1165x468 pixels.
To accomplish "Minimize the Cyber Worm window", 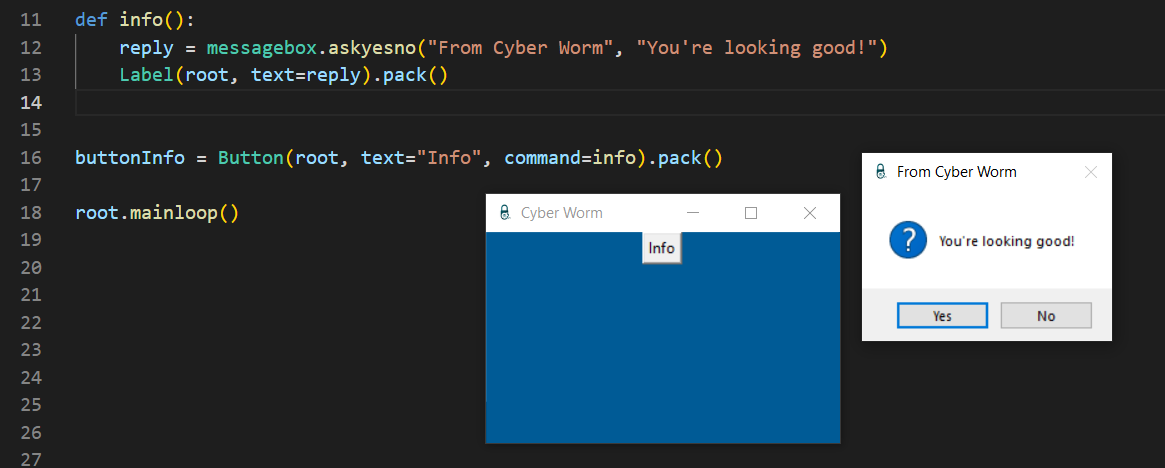I will click(692, 213).
